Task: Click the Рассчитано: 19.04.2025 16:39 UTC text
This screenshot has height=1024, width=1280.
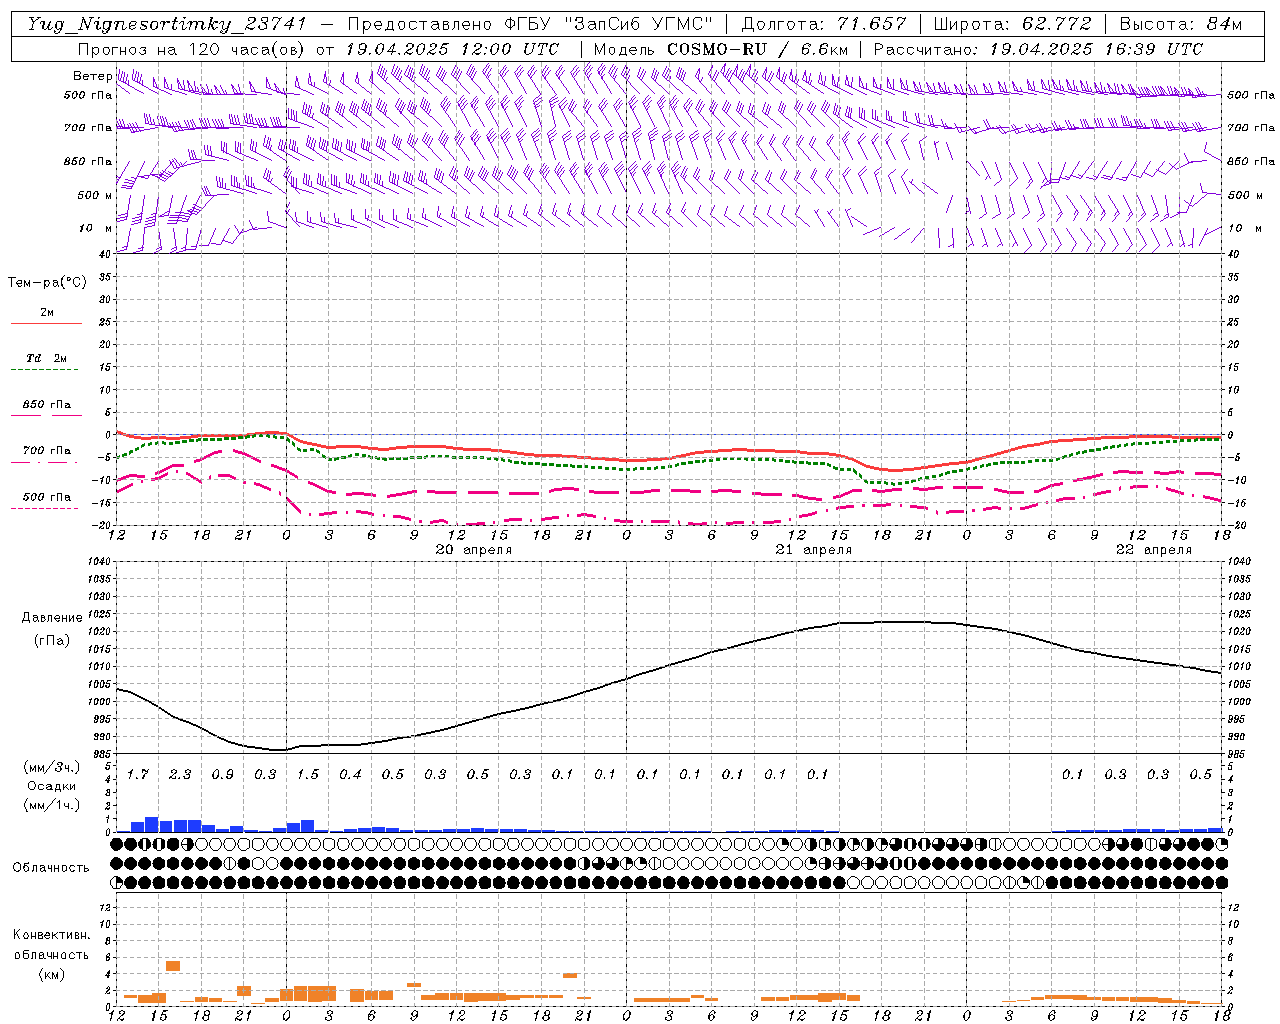Action: [x=1038, y=49]
